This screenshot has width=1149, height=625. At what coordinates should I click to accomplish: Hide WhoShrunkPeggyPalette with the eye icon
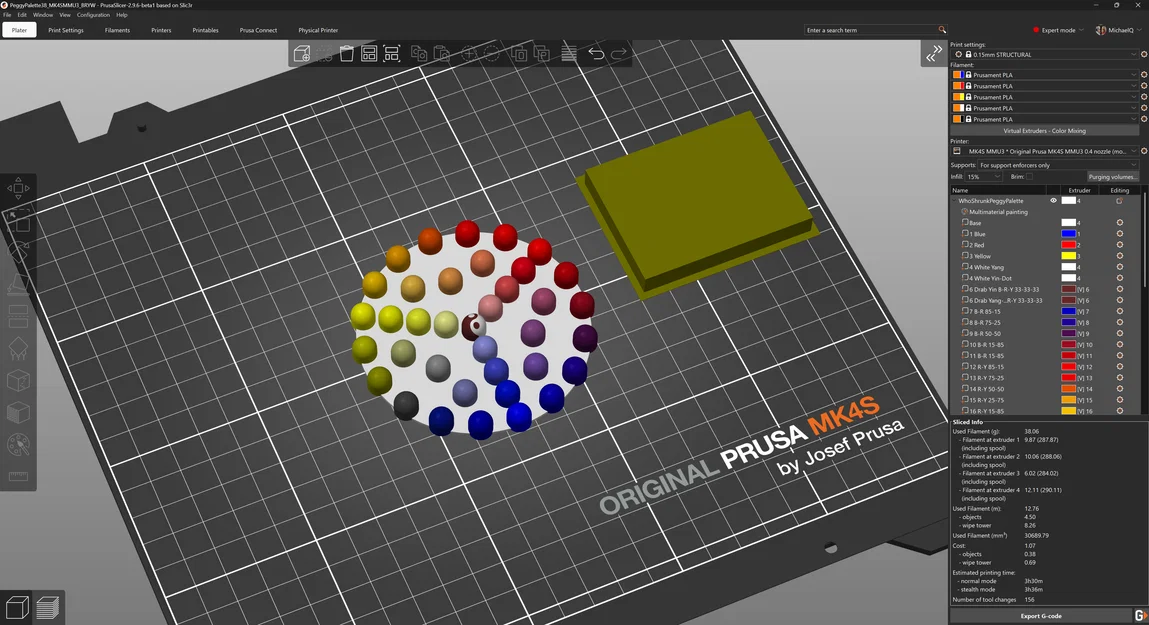(1054, 201)
